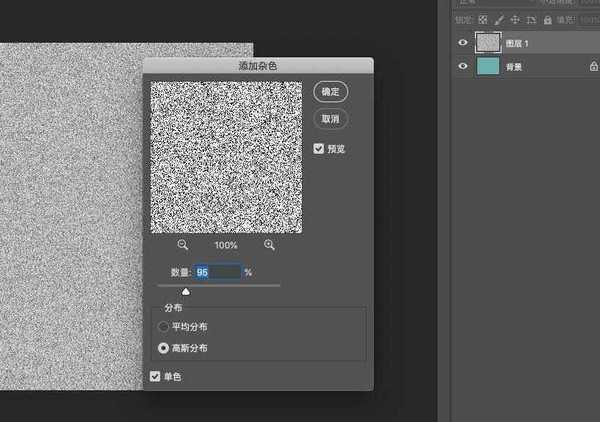Select the 图层 1 layer thumbnail

[489, 43]
